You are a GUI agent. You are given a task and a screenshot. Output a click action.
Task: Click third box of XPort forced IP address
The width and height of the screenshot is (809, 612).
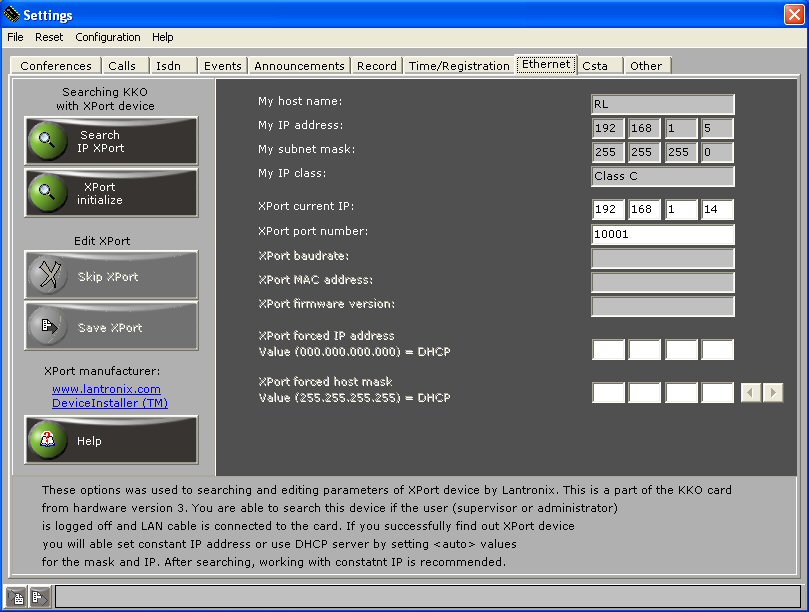click(681, 350)
